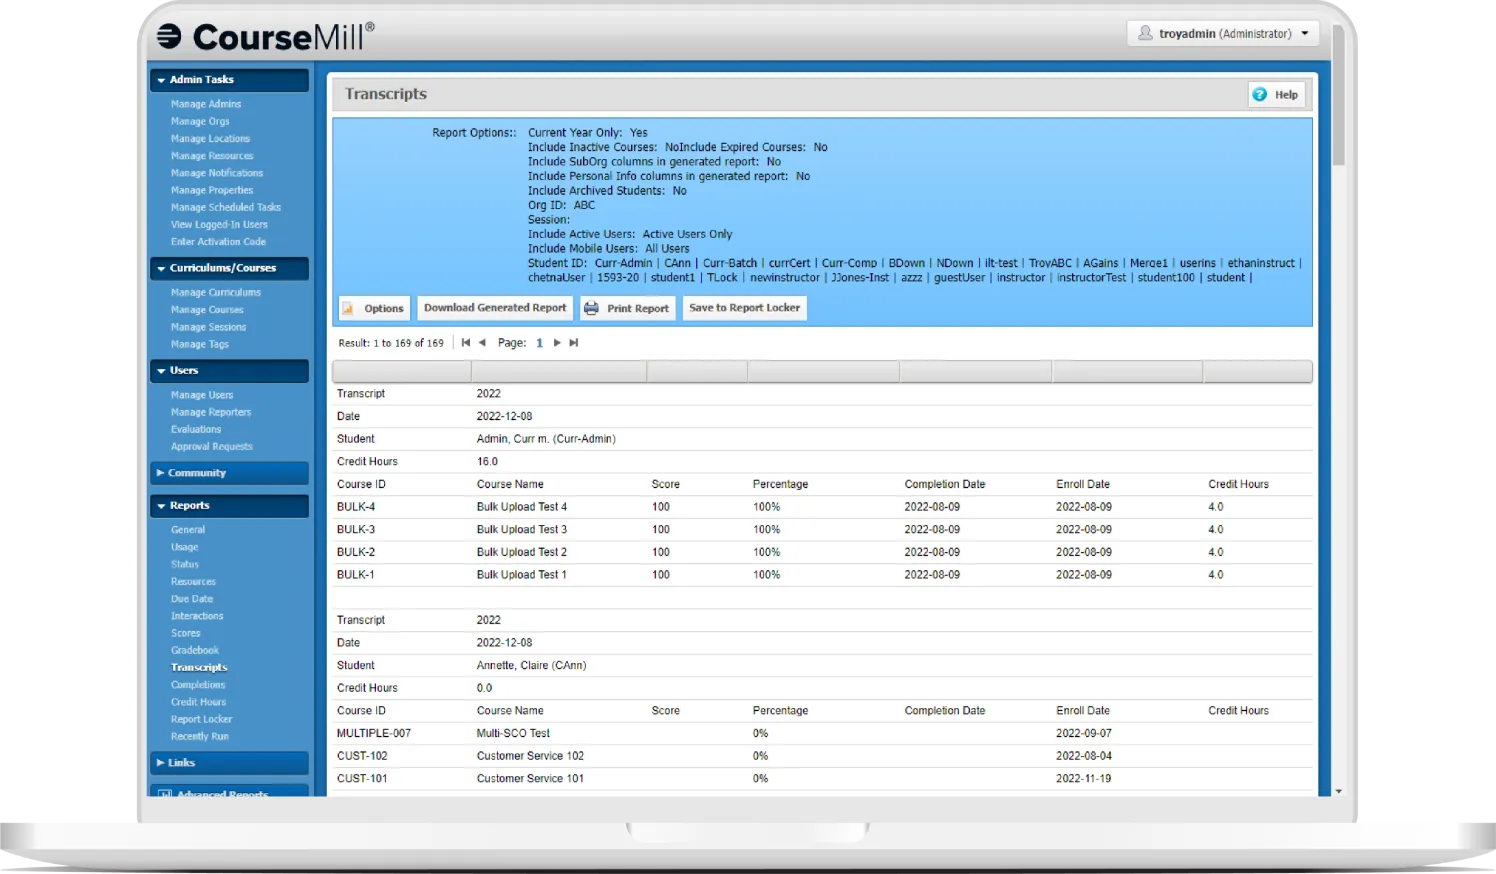
Task: Open Manage Users
Action: (202, 395)
